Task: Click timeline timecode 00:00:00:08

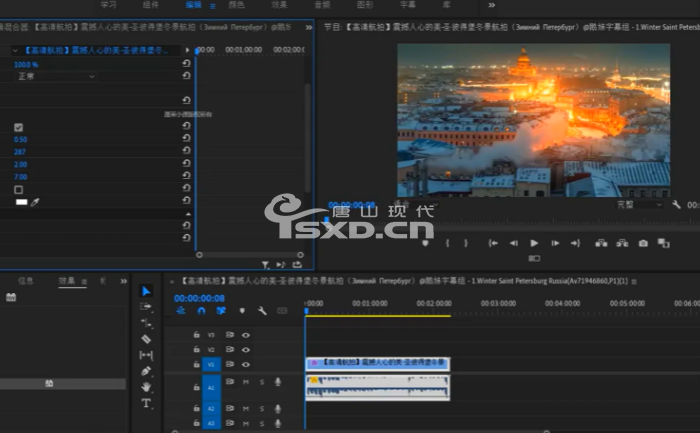Action: [199, 298]
